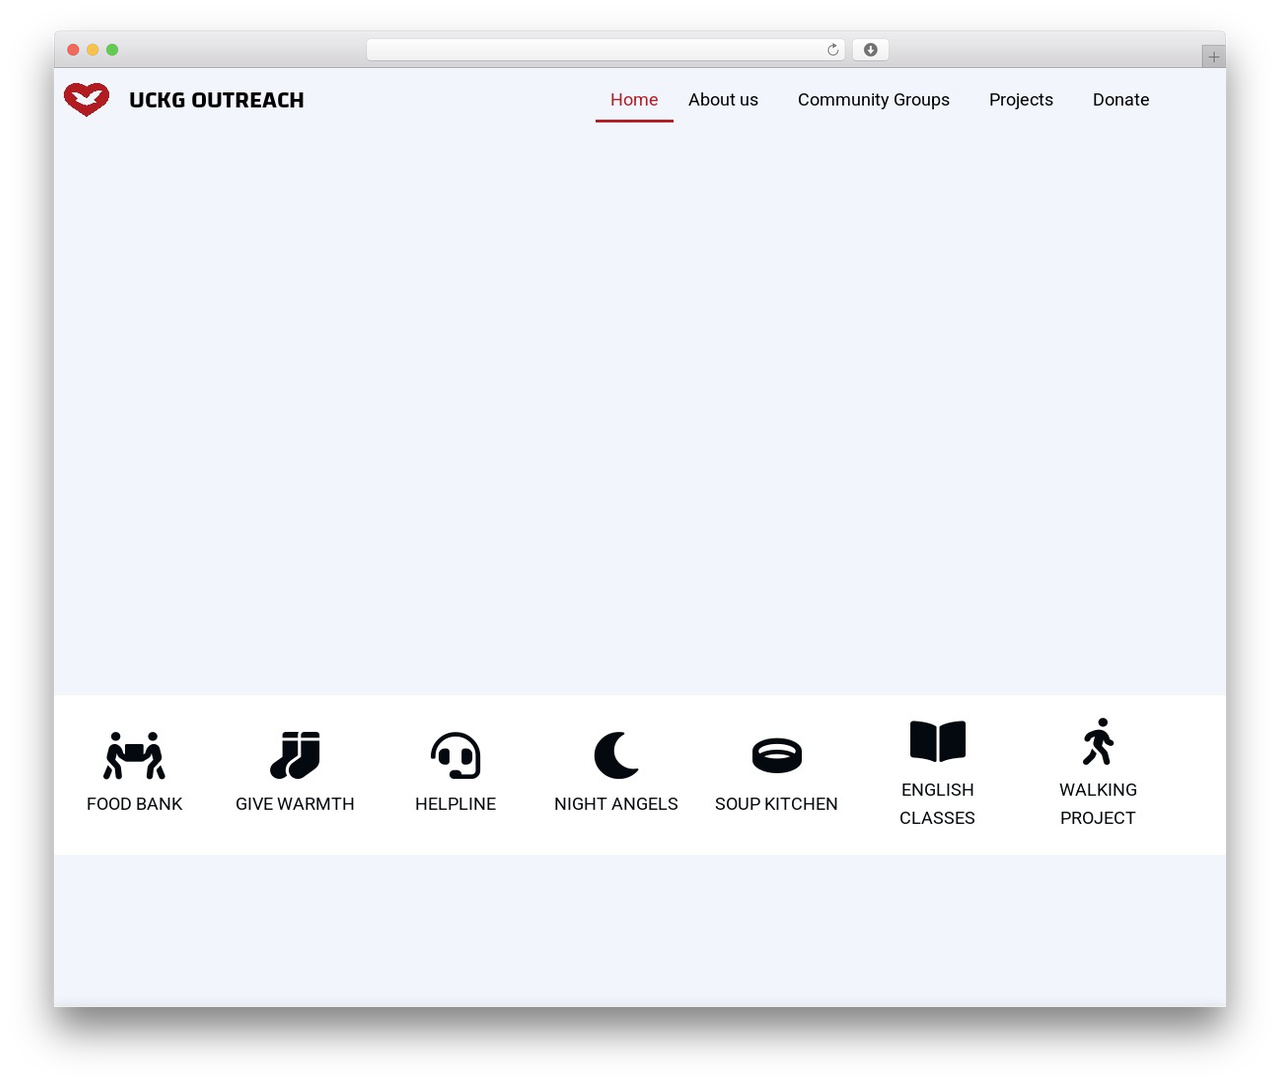The image size is (1280, 1084).
Task: Click the English Classes open book icon
Action: click(x=938, y=741)
